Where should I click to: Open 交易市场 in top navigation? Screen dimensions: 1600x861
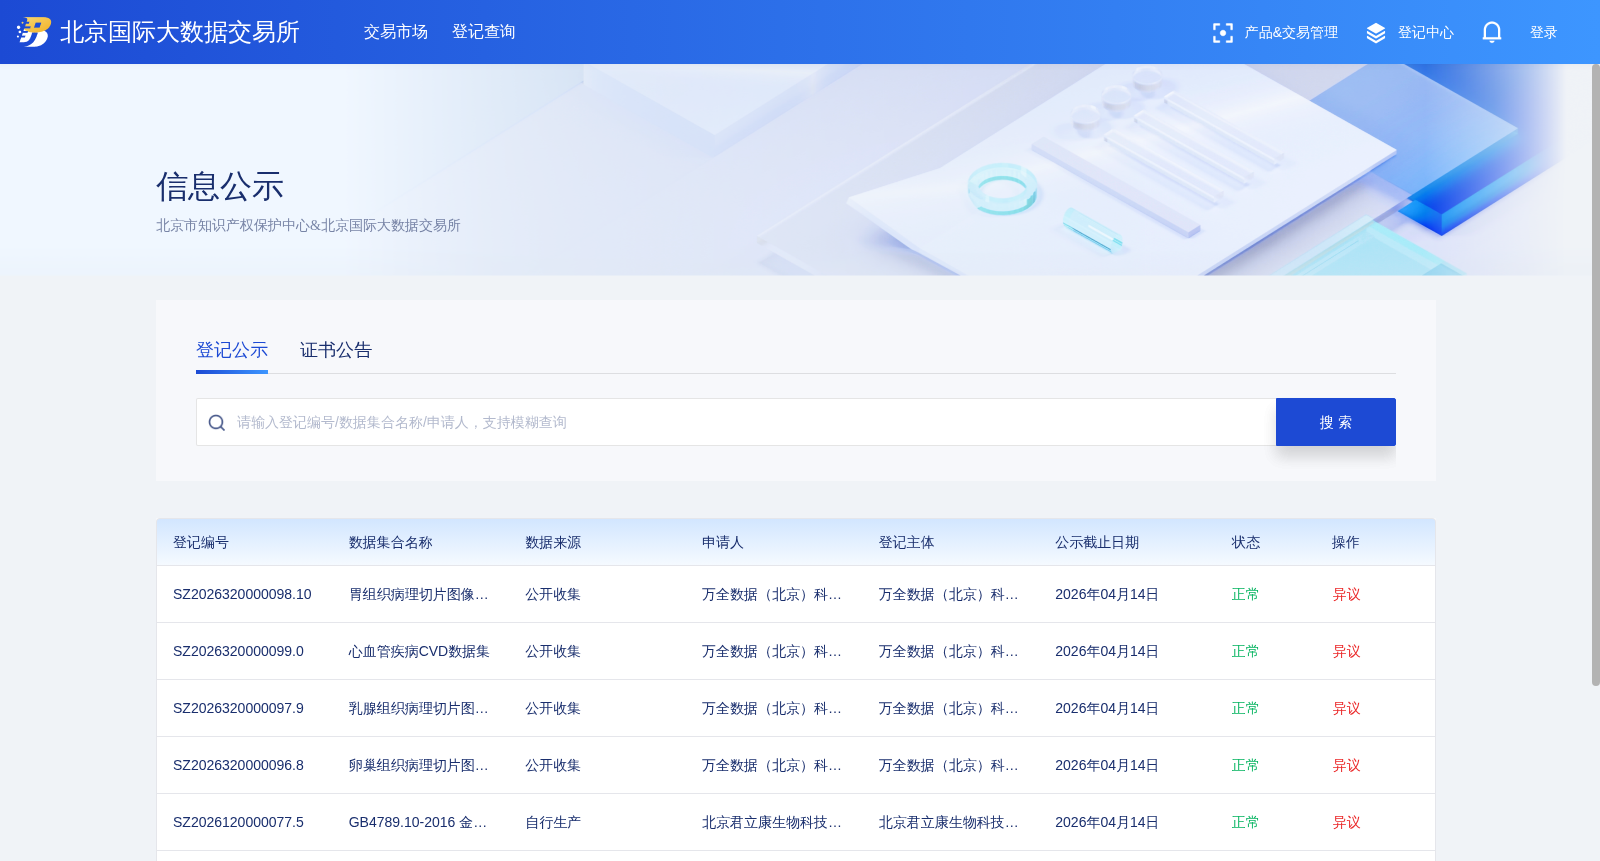pyautogui.click(x=396, y=32)
